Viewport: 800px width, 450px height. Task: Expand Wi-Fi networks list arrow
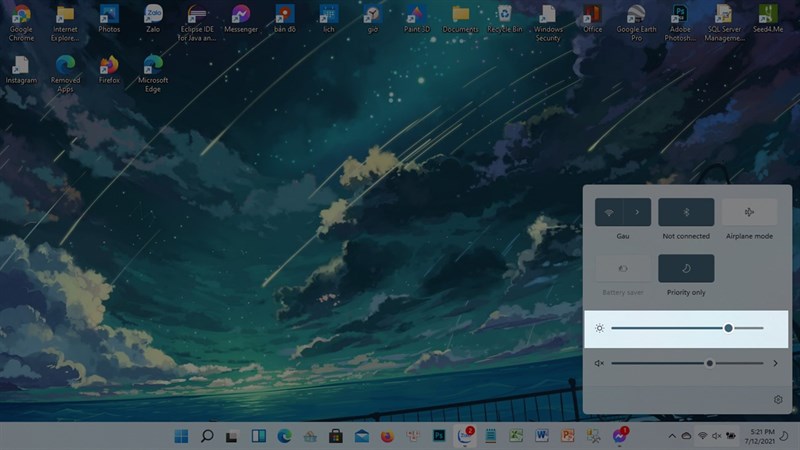click(x=637, y=212)
